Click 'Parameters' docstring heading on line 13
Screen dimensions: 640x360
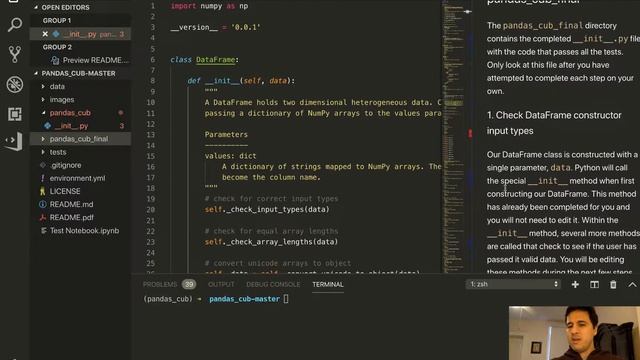(226, 134)
